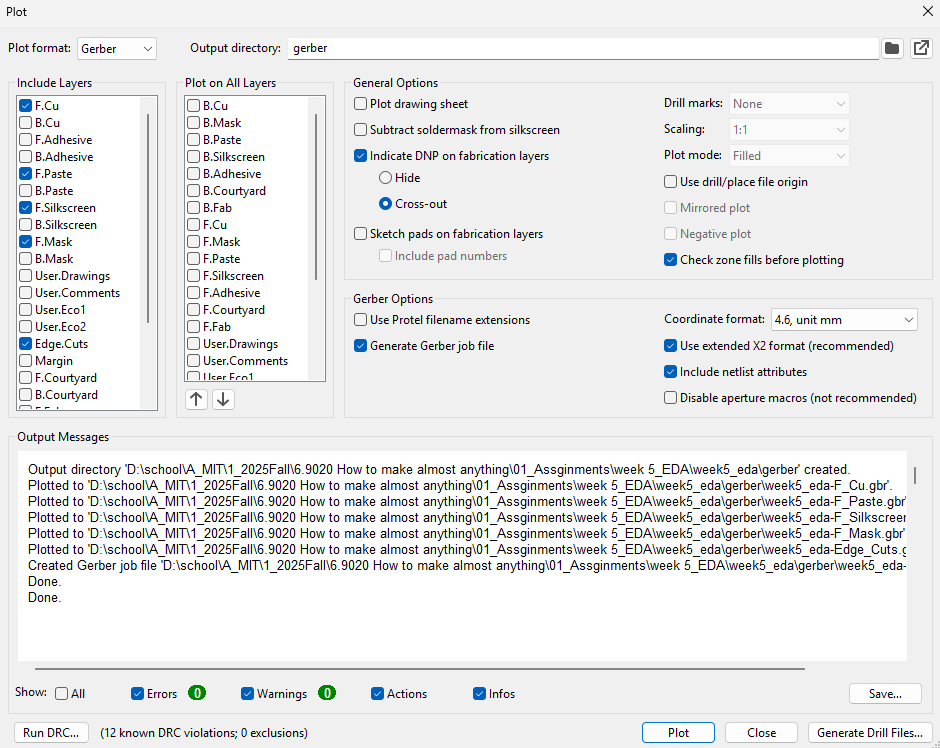
Task: Click the move layer up arrow
Action: click(x=196, y=399)
